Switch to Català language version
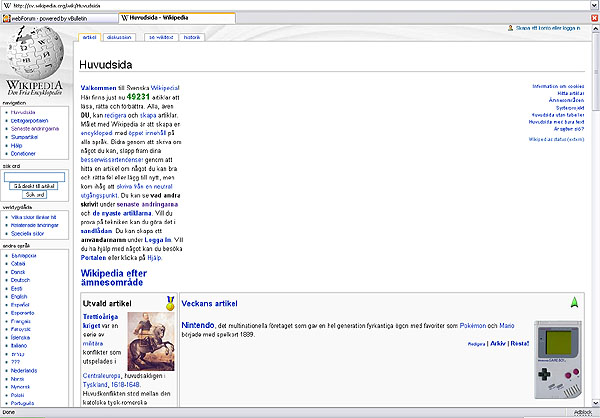 click(x=18, y=264)
